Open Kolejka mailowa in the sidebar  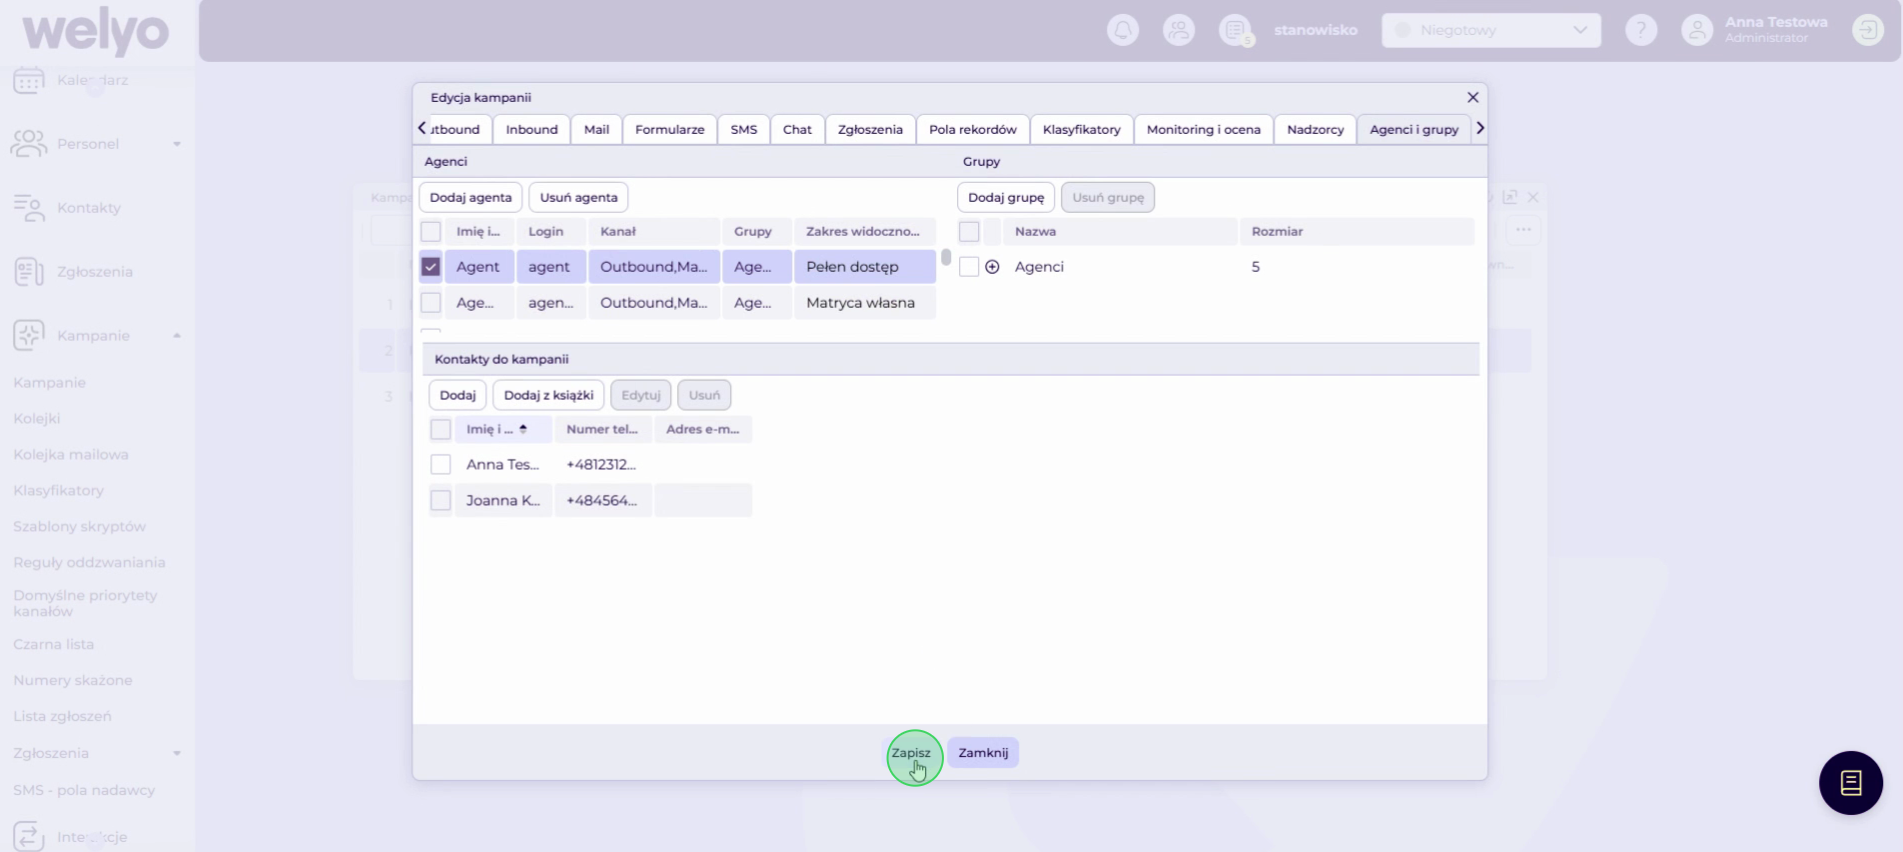point(71,455)
